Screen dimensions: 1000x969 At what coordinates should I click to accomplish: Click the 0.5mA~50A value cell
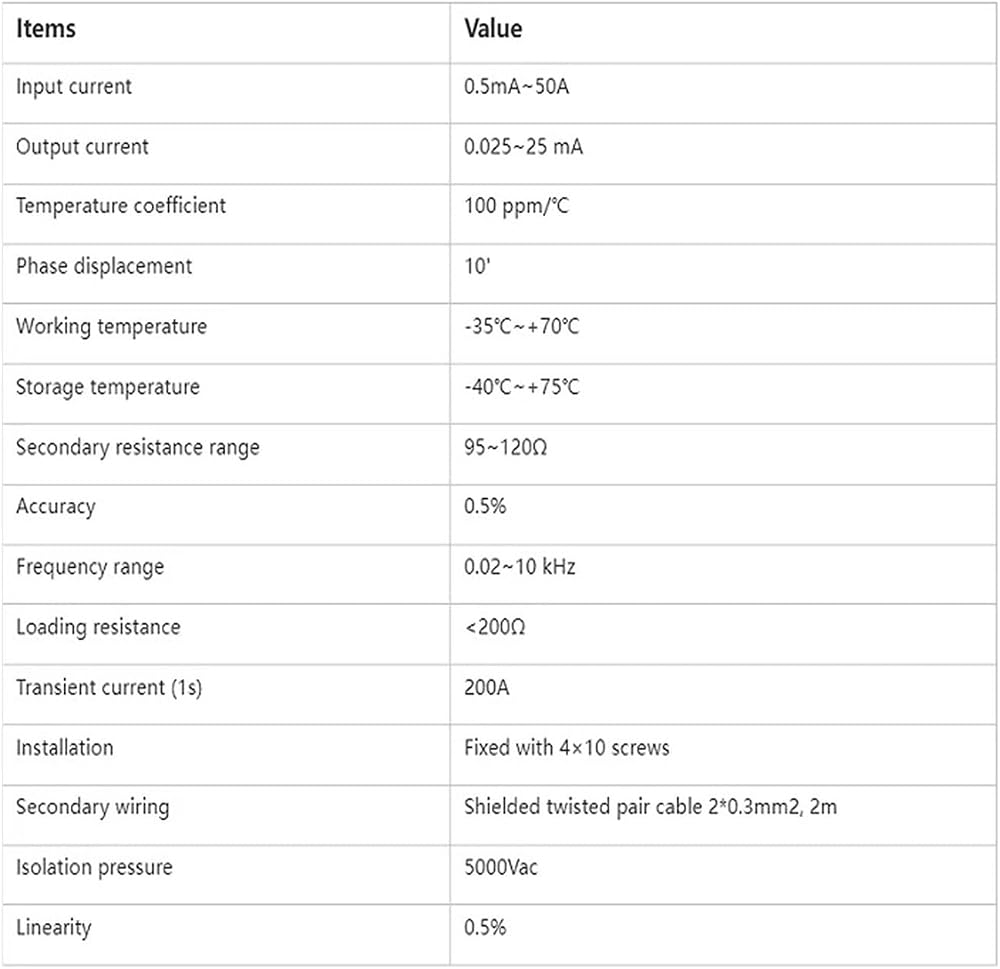click(x=517, y=86)
